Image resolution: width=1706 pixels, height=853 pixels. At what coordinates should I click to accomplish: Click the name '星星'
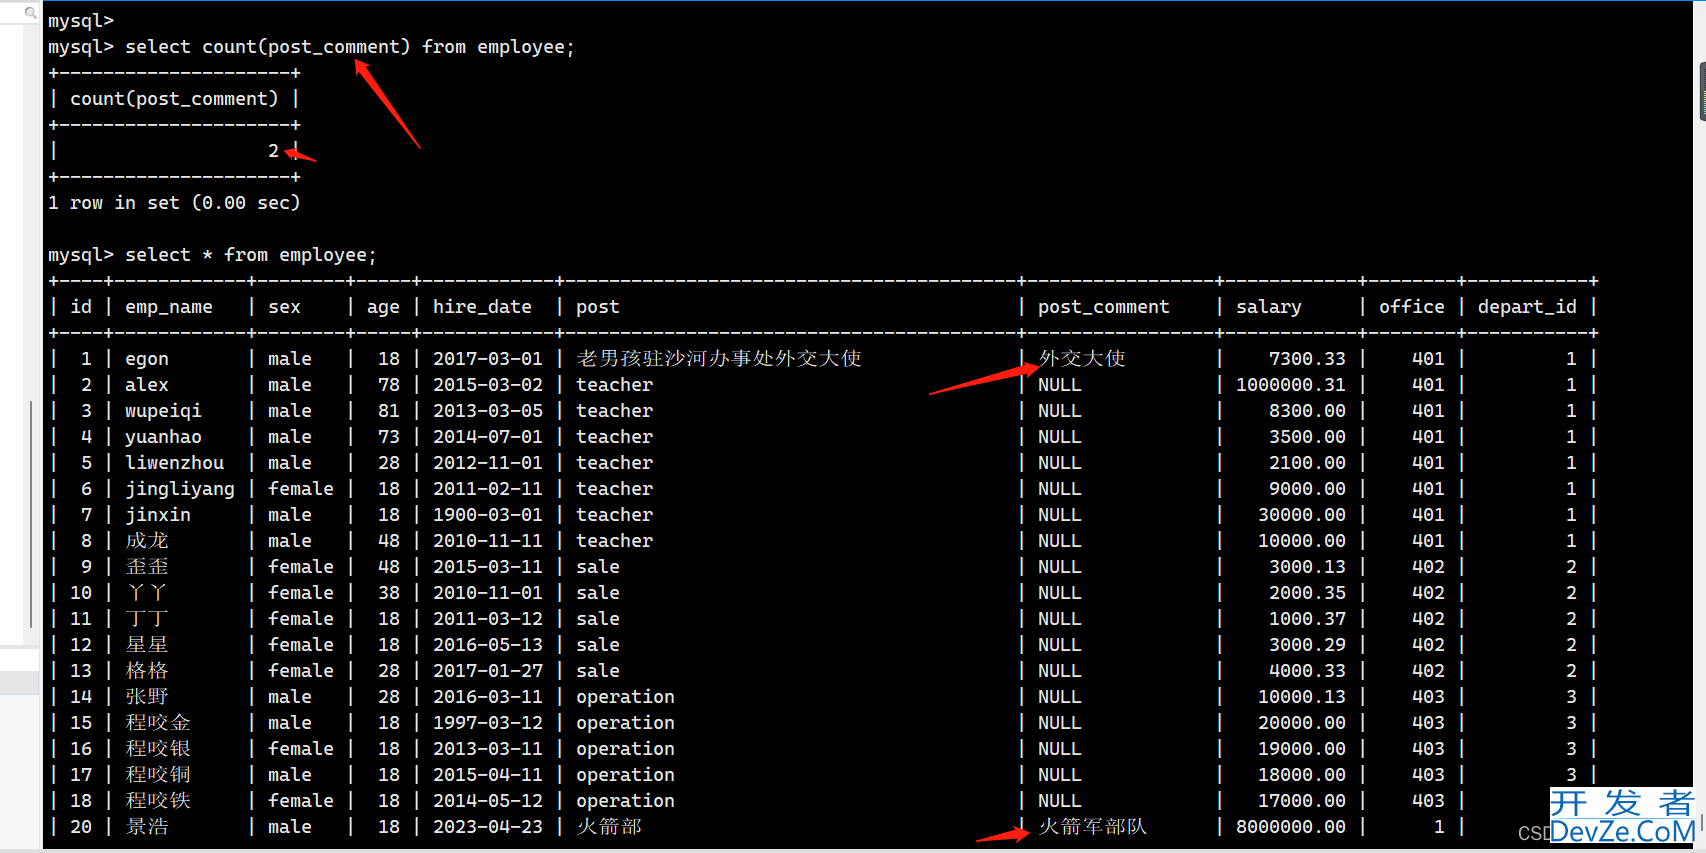pos(147,644)
